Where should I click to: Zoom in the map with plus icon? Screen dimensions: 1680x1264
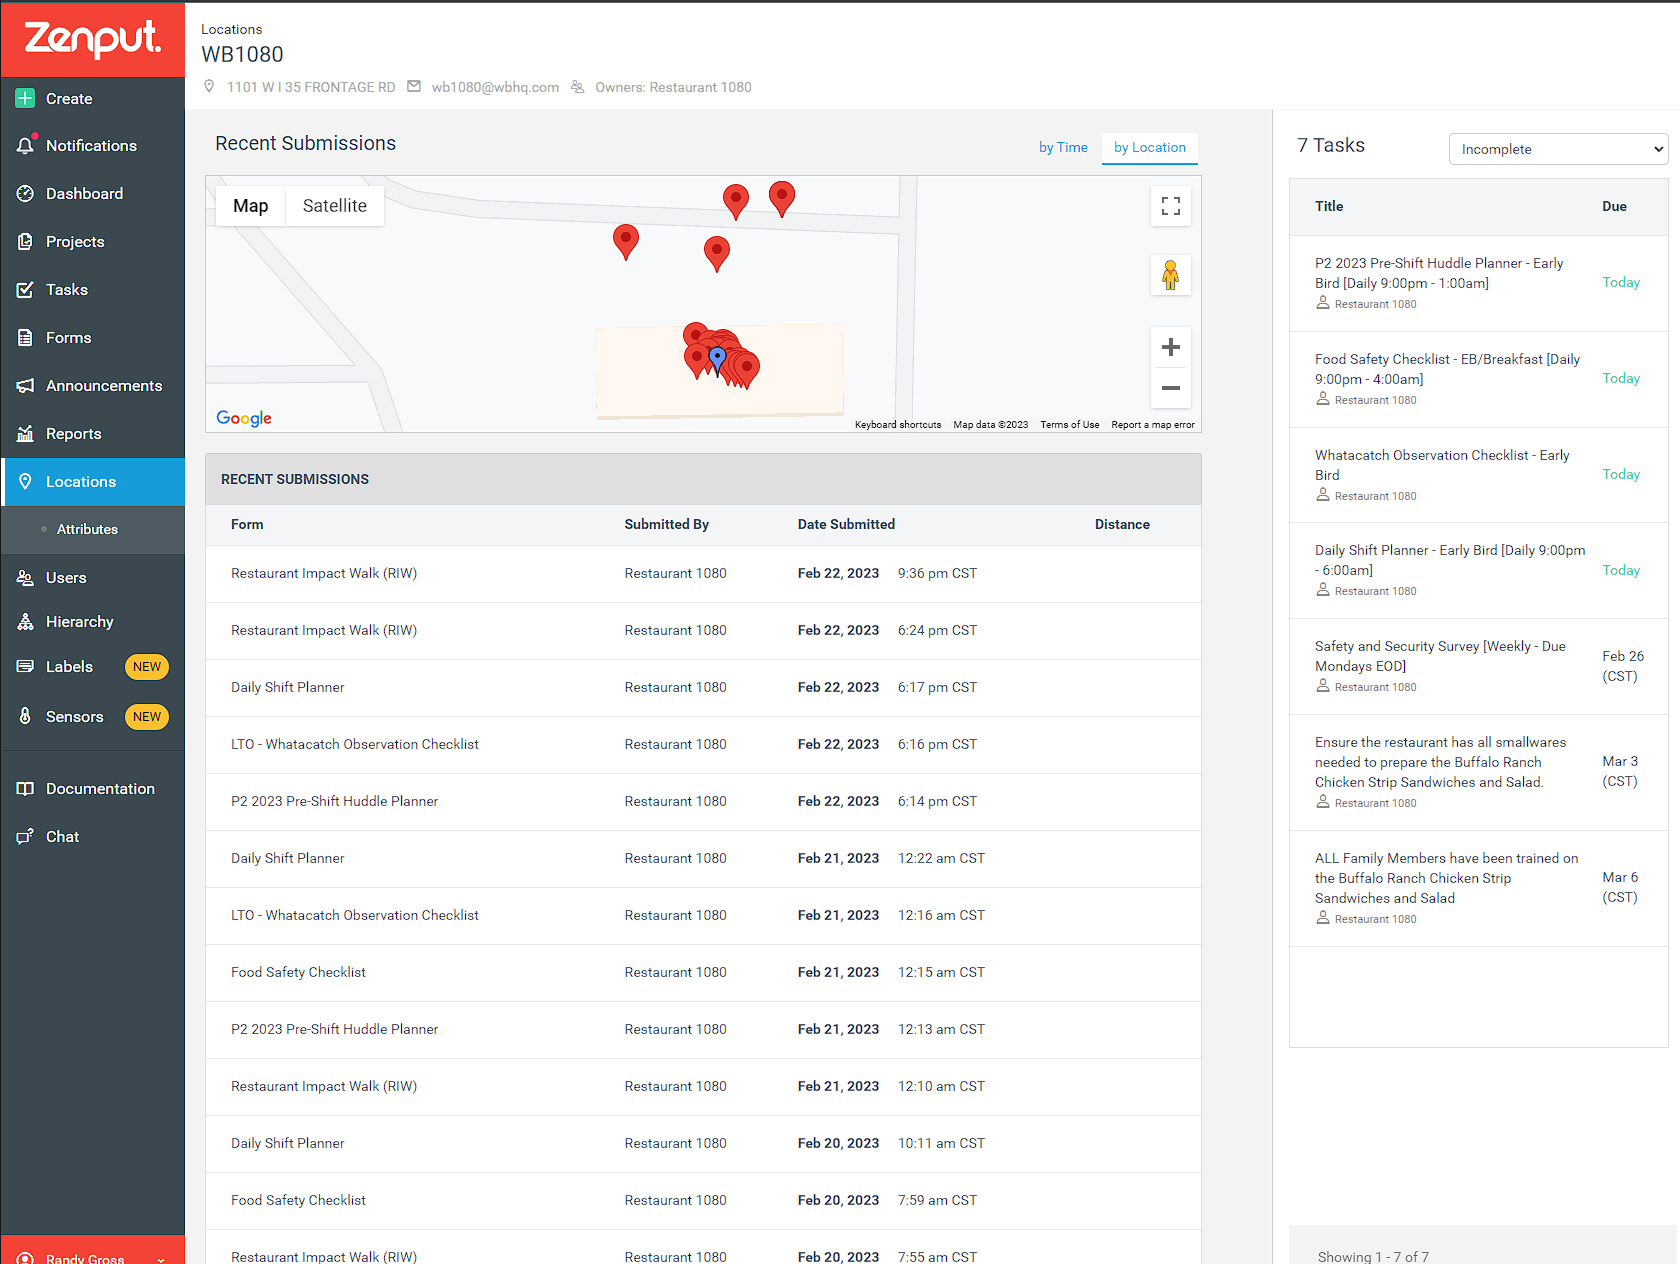coord(1171,347)
